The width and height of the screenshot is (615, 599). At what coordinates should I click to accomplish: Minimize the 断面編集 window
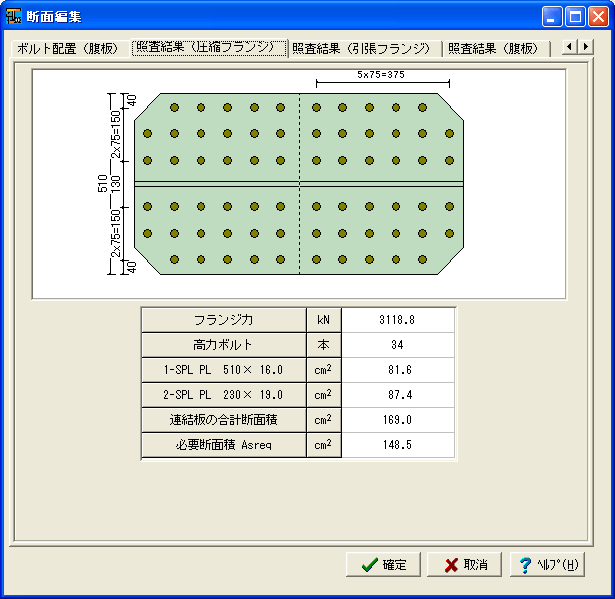[552, 16]
